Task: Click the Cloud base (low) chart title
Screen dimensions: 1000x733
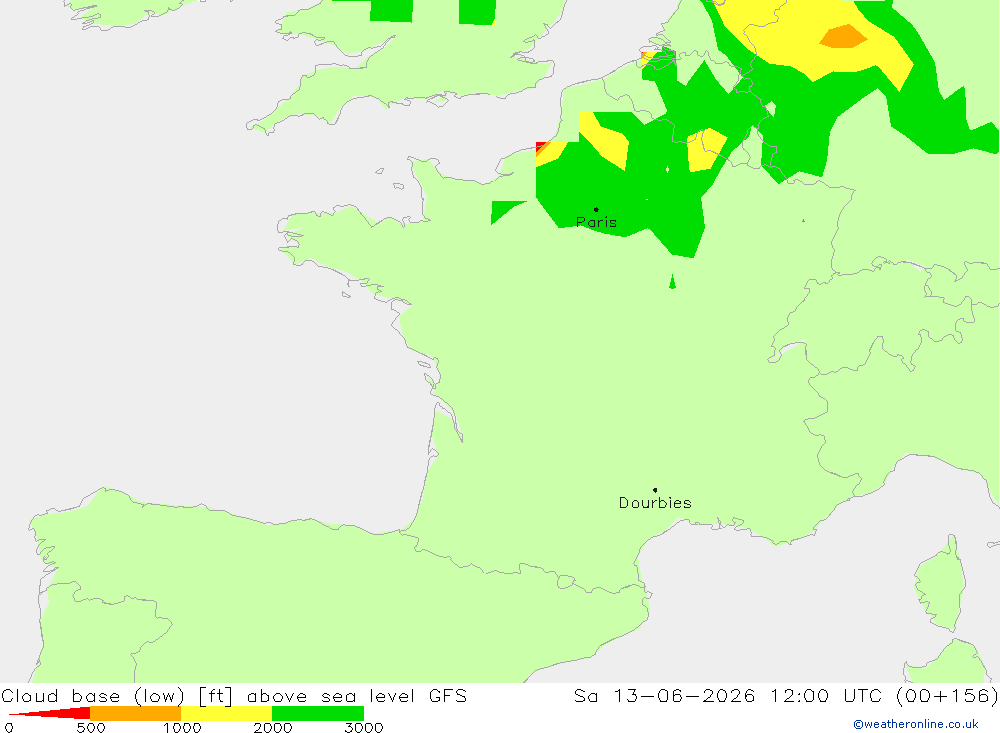Action: tap(234, 696)
